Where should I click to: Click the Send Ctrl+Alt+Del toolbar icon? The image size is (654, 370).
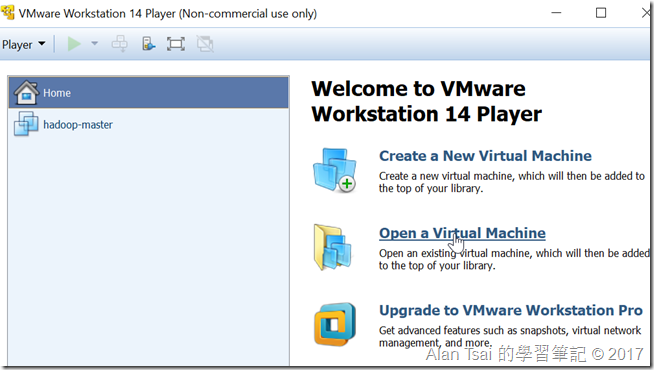(x=120, y=44)
